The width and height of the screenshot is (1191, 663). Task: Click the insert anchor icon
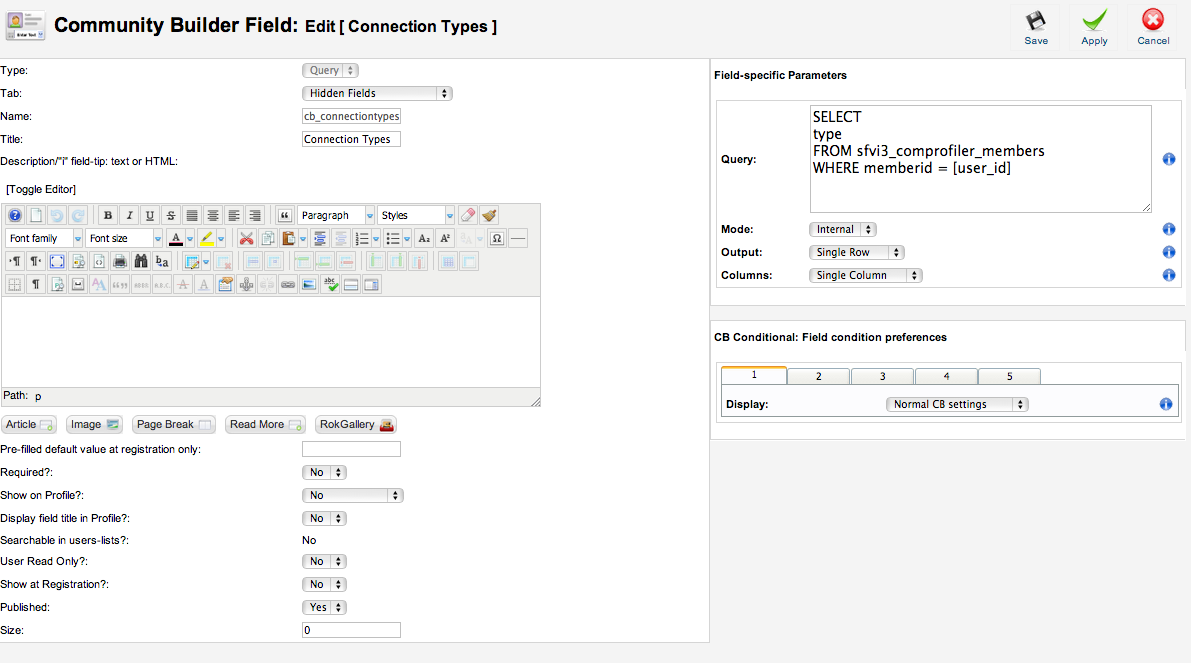click(246, 285)
